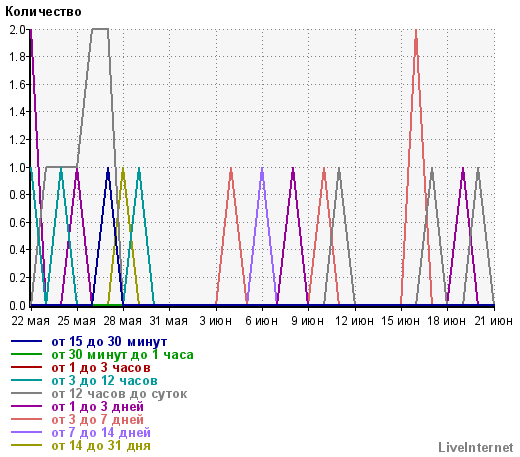Click the green 'от 30 минут до 1 часа' legend line
The width and height of the screenshot is (520, 457).
pos(26,354)
